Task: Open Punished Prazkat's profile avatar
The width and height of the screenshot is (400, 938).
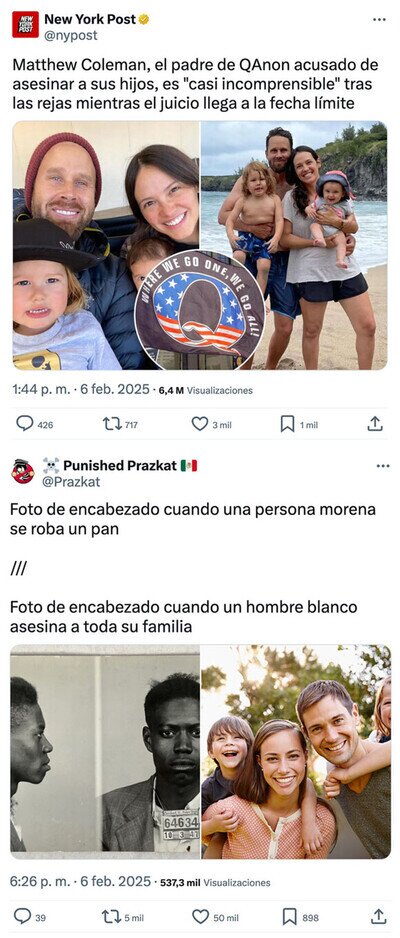Action: coord(23,471)
